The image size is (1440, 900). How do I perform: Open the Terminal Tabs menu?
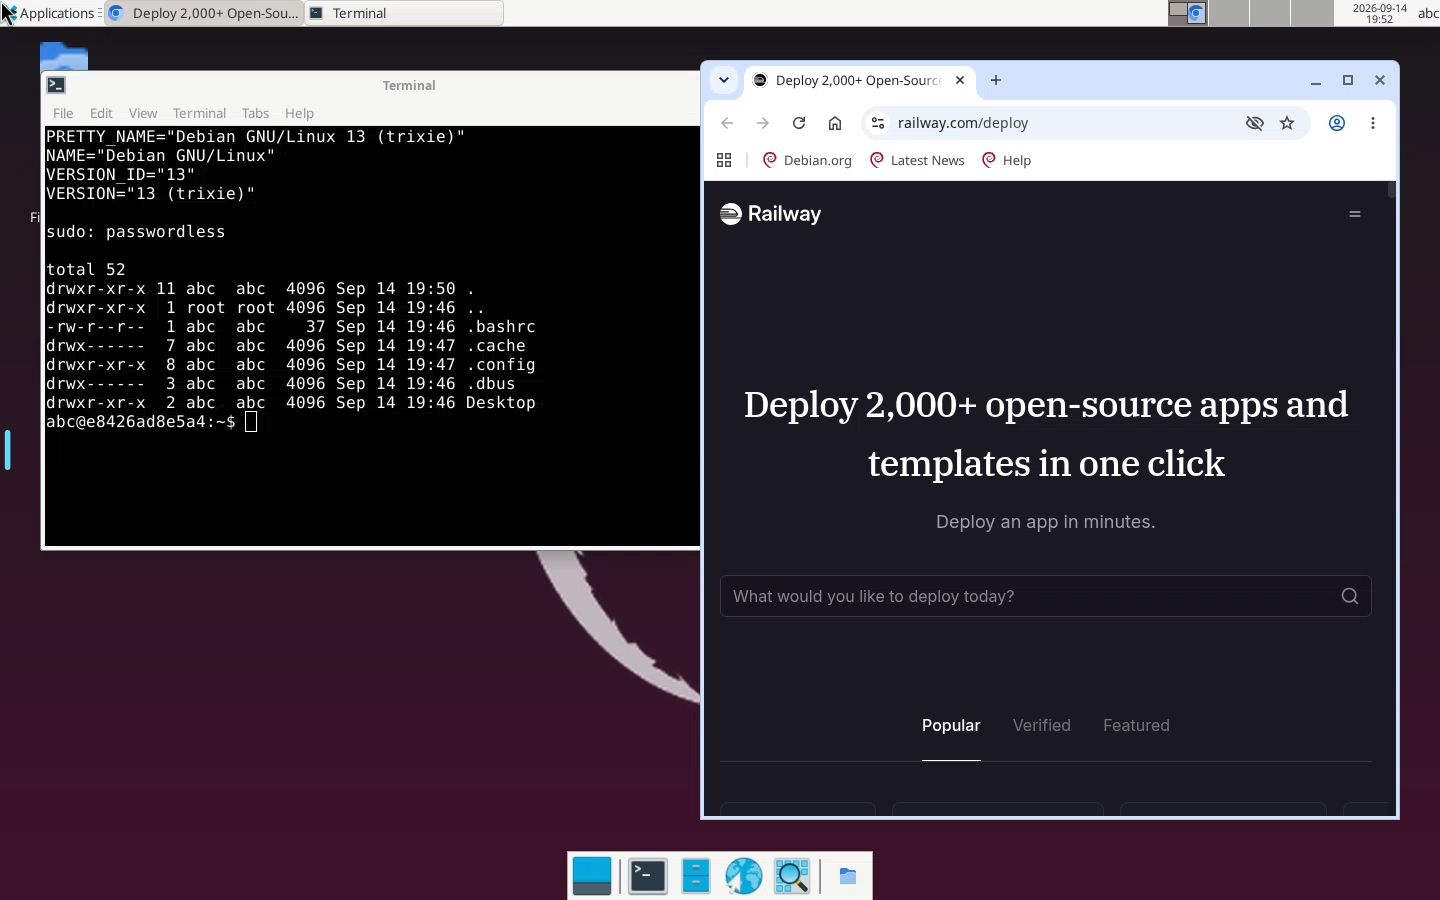[x=255, y=113]
